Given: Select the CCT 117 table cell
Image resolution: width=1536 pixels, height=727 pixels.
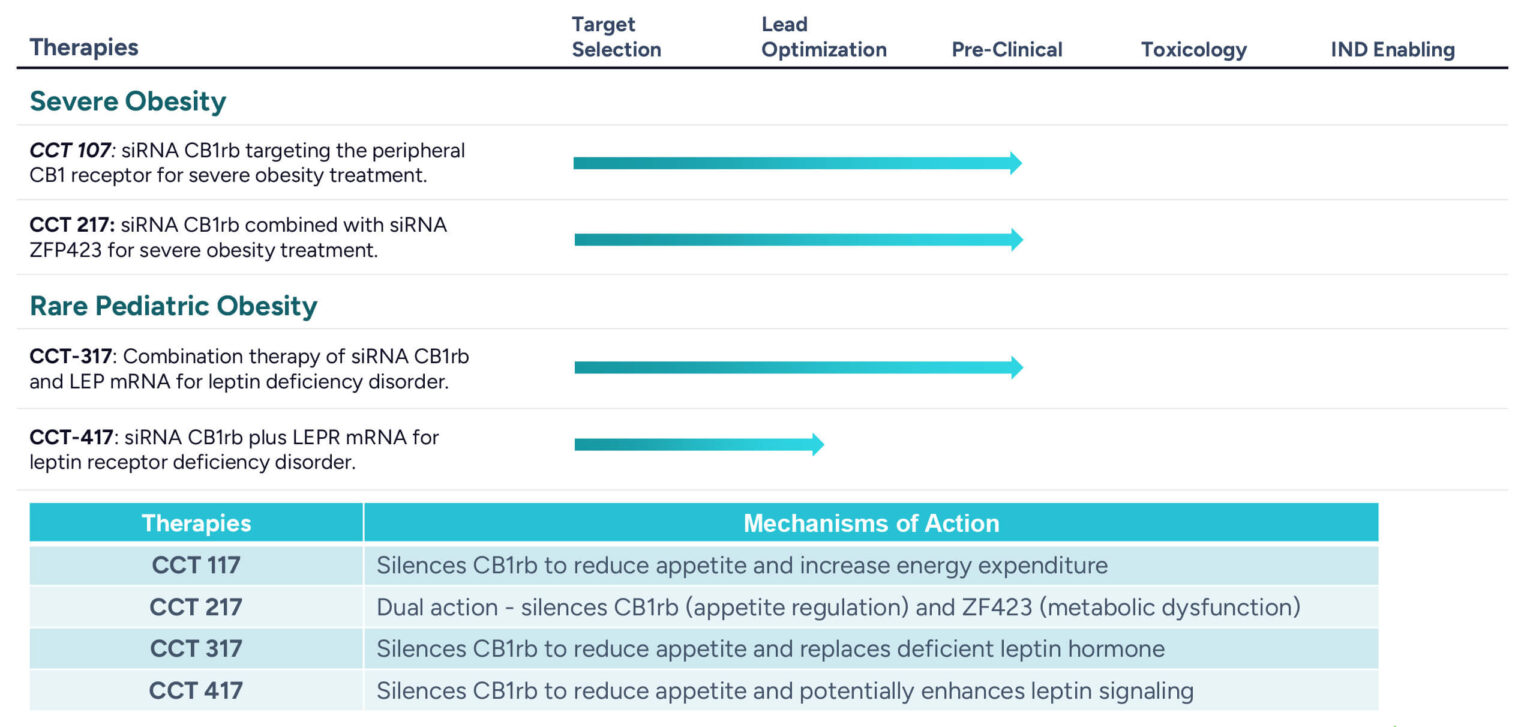Looking at the screenshot, I should (x=196, y=565).
